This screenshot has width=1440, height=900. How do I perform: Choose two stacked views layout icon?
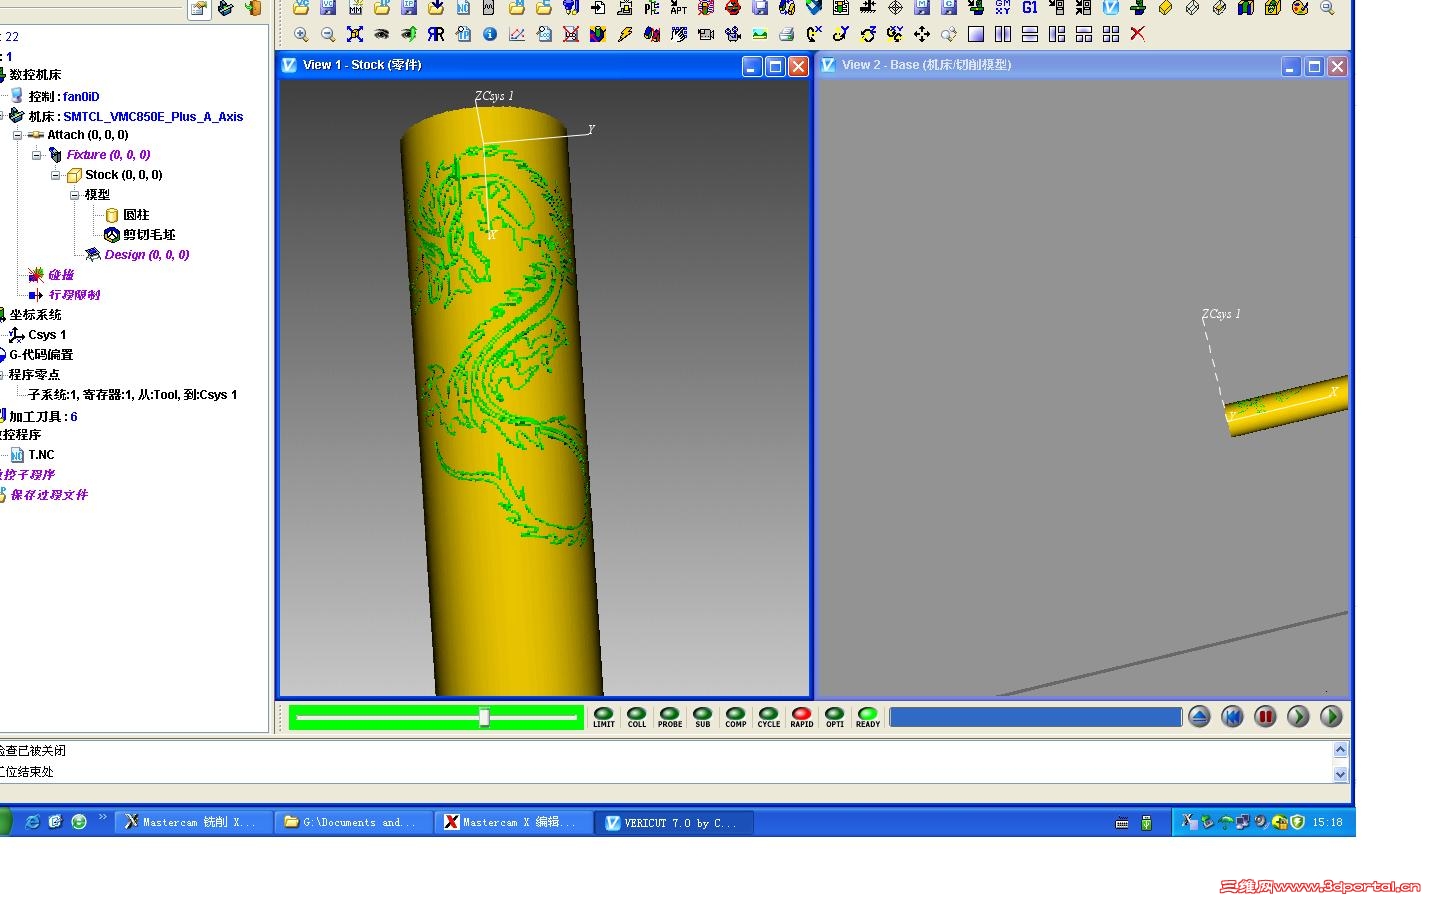tap(1030, 34)
